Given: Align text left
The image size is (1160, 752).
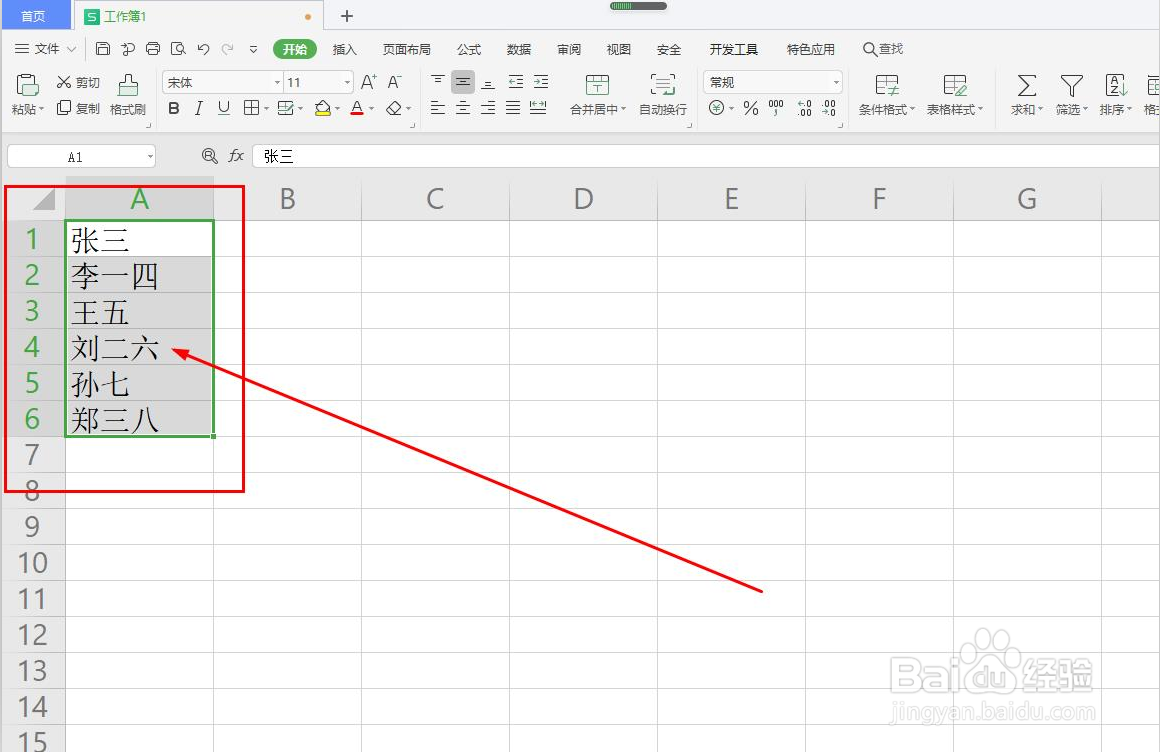Looking at the screenshot, I should (x=438, y=108).
